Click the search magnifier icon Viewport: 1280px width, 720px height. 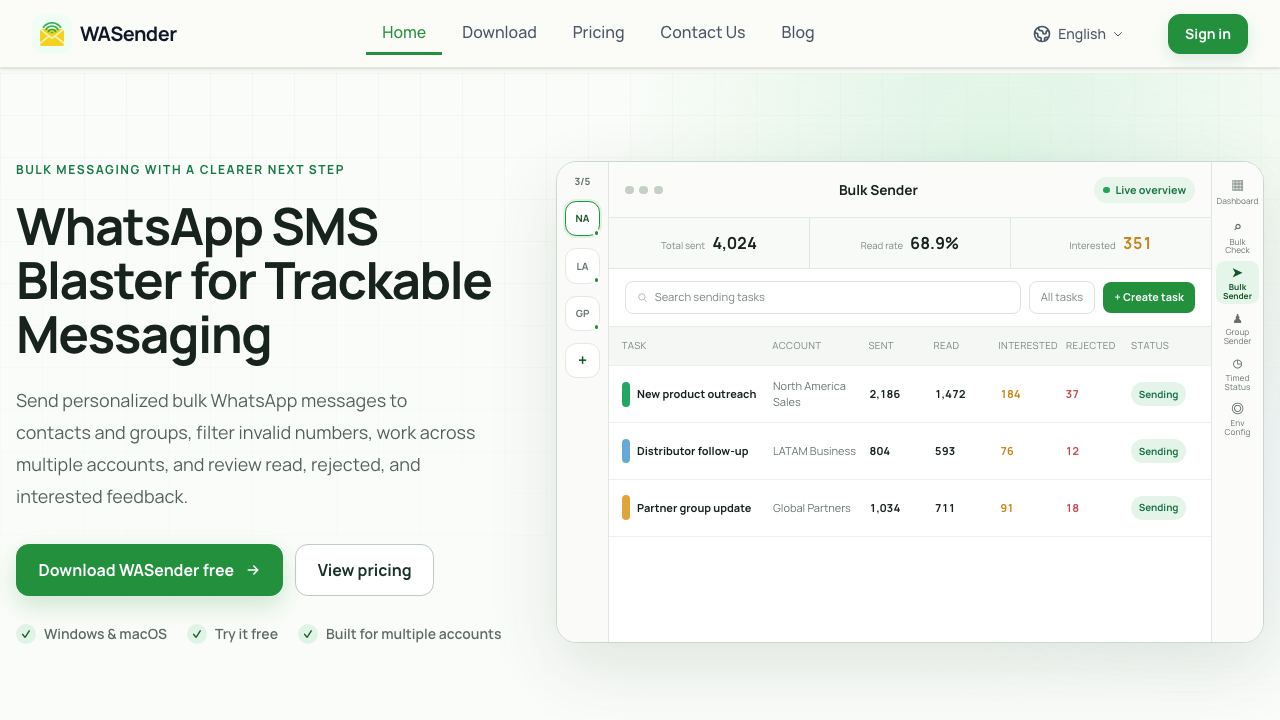[643, 297]
